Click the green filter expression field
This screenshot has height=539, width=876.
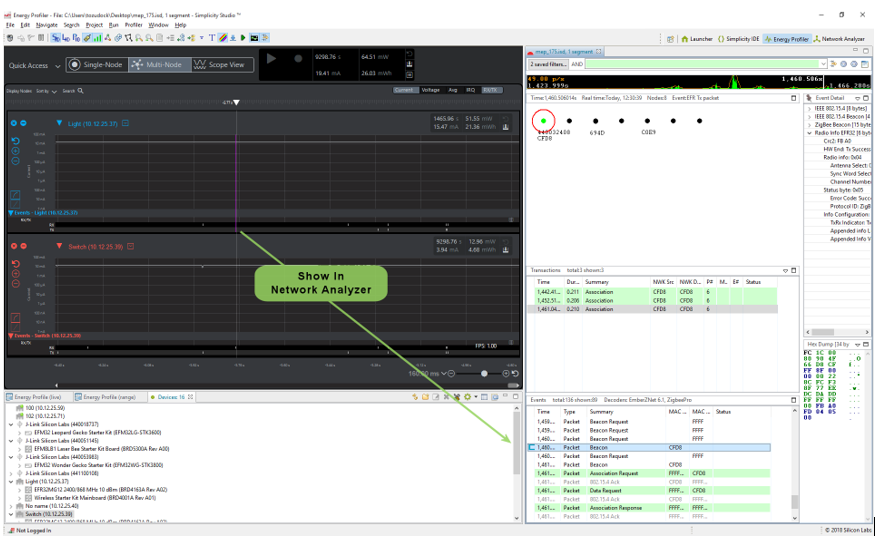click(702, 64)
